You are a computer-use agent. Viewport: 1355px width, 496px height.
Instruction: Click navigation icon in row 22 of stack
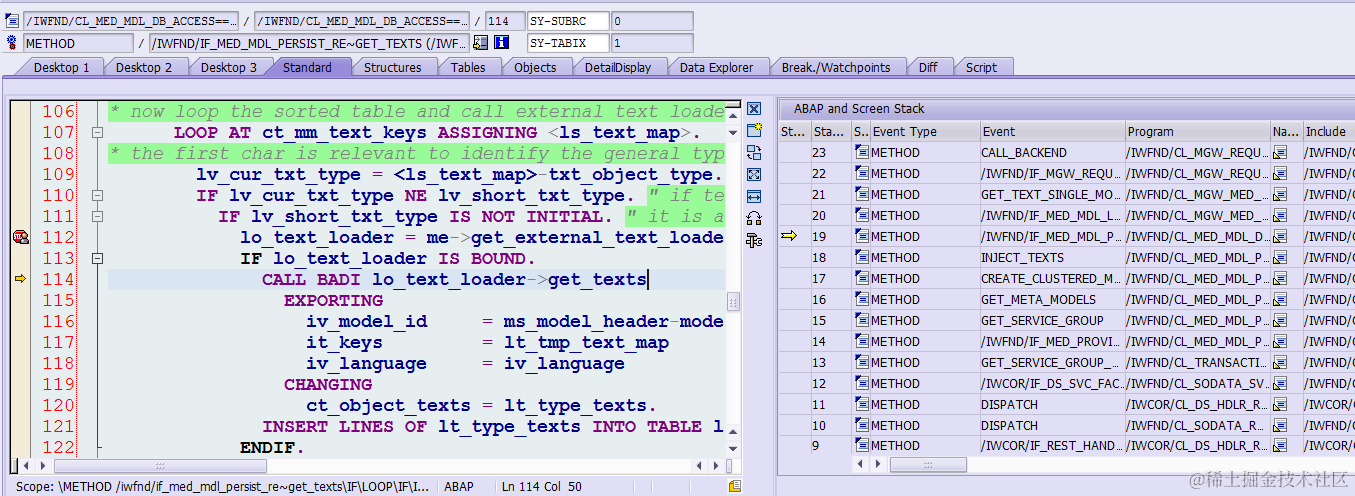(x=1279, y=174)
